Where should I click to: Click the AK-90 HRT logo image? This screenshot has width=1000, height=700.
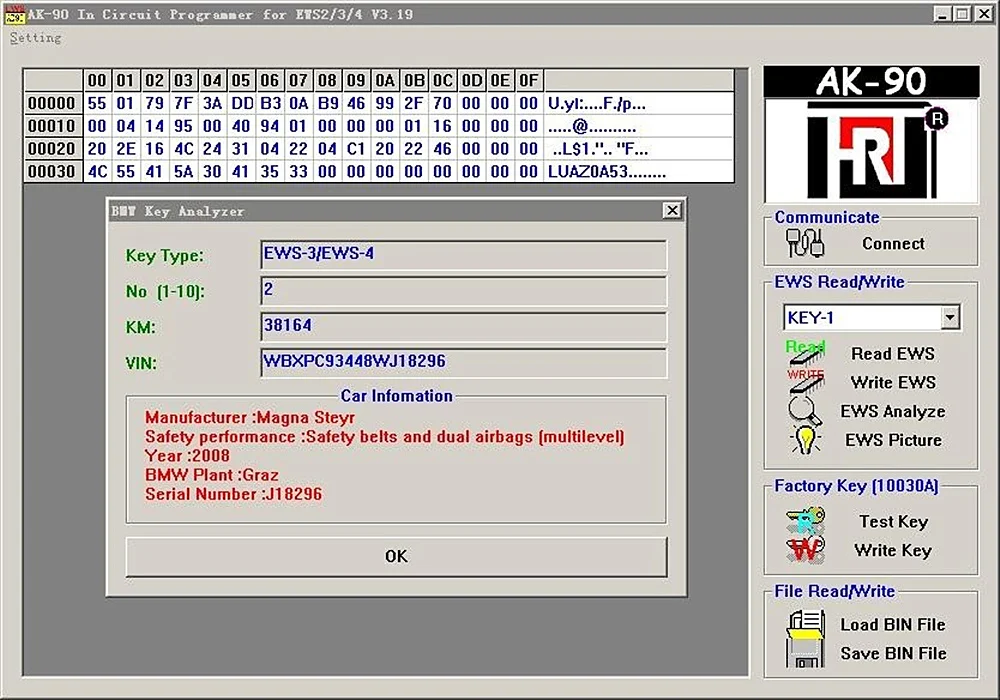pos(871,135)
